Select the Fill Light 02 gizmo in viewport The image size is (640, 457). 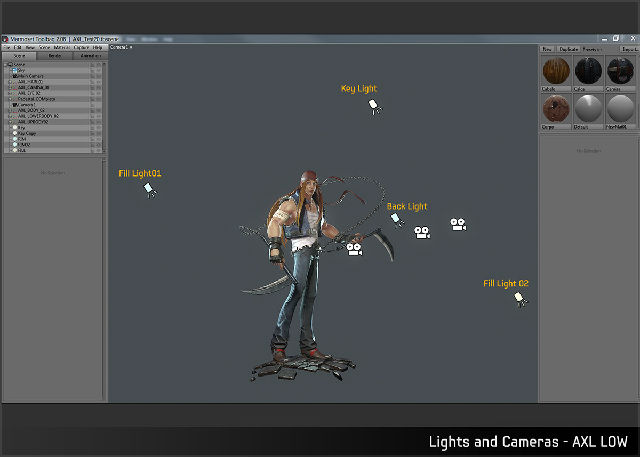click(x=520, y=299)
